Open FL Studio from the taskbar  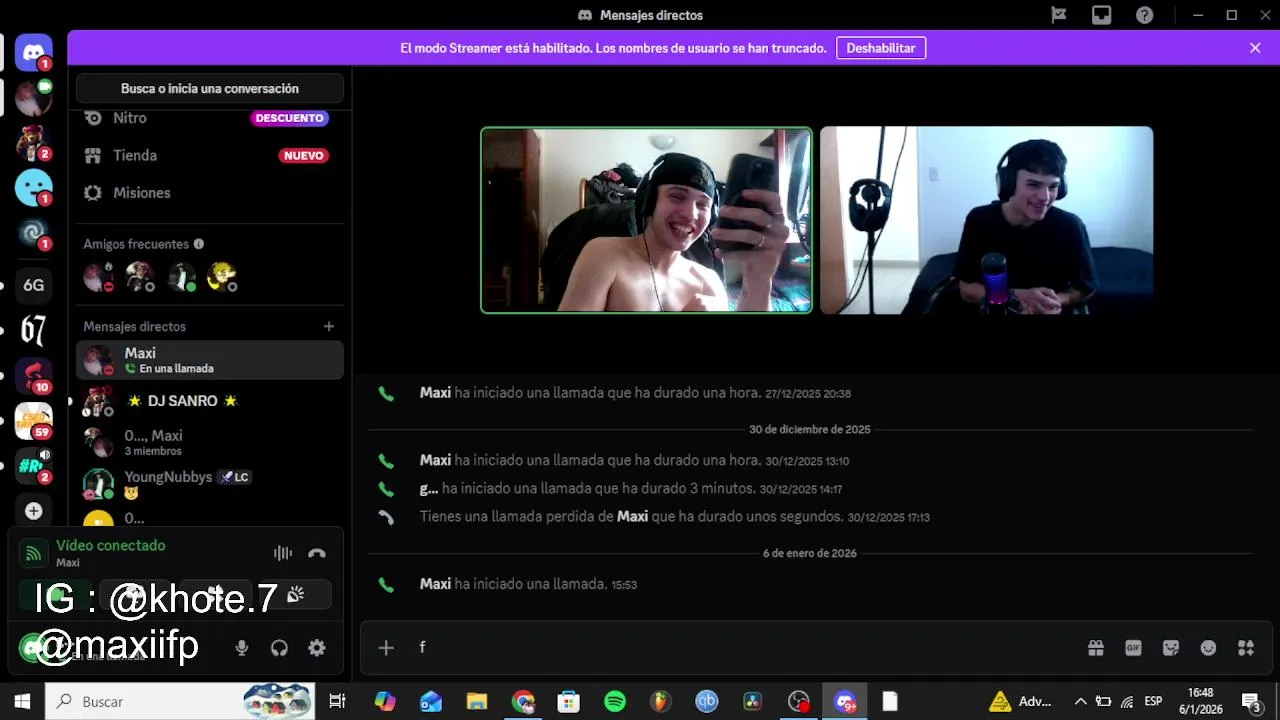click(x=660, y=701)
